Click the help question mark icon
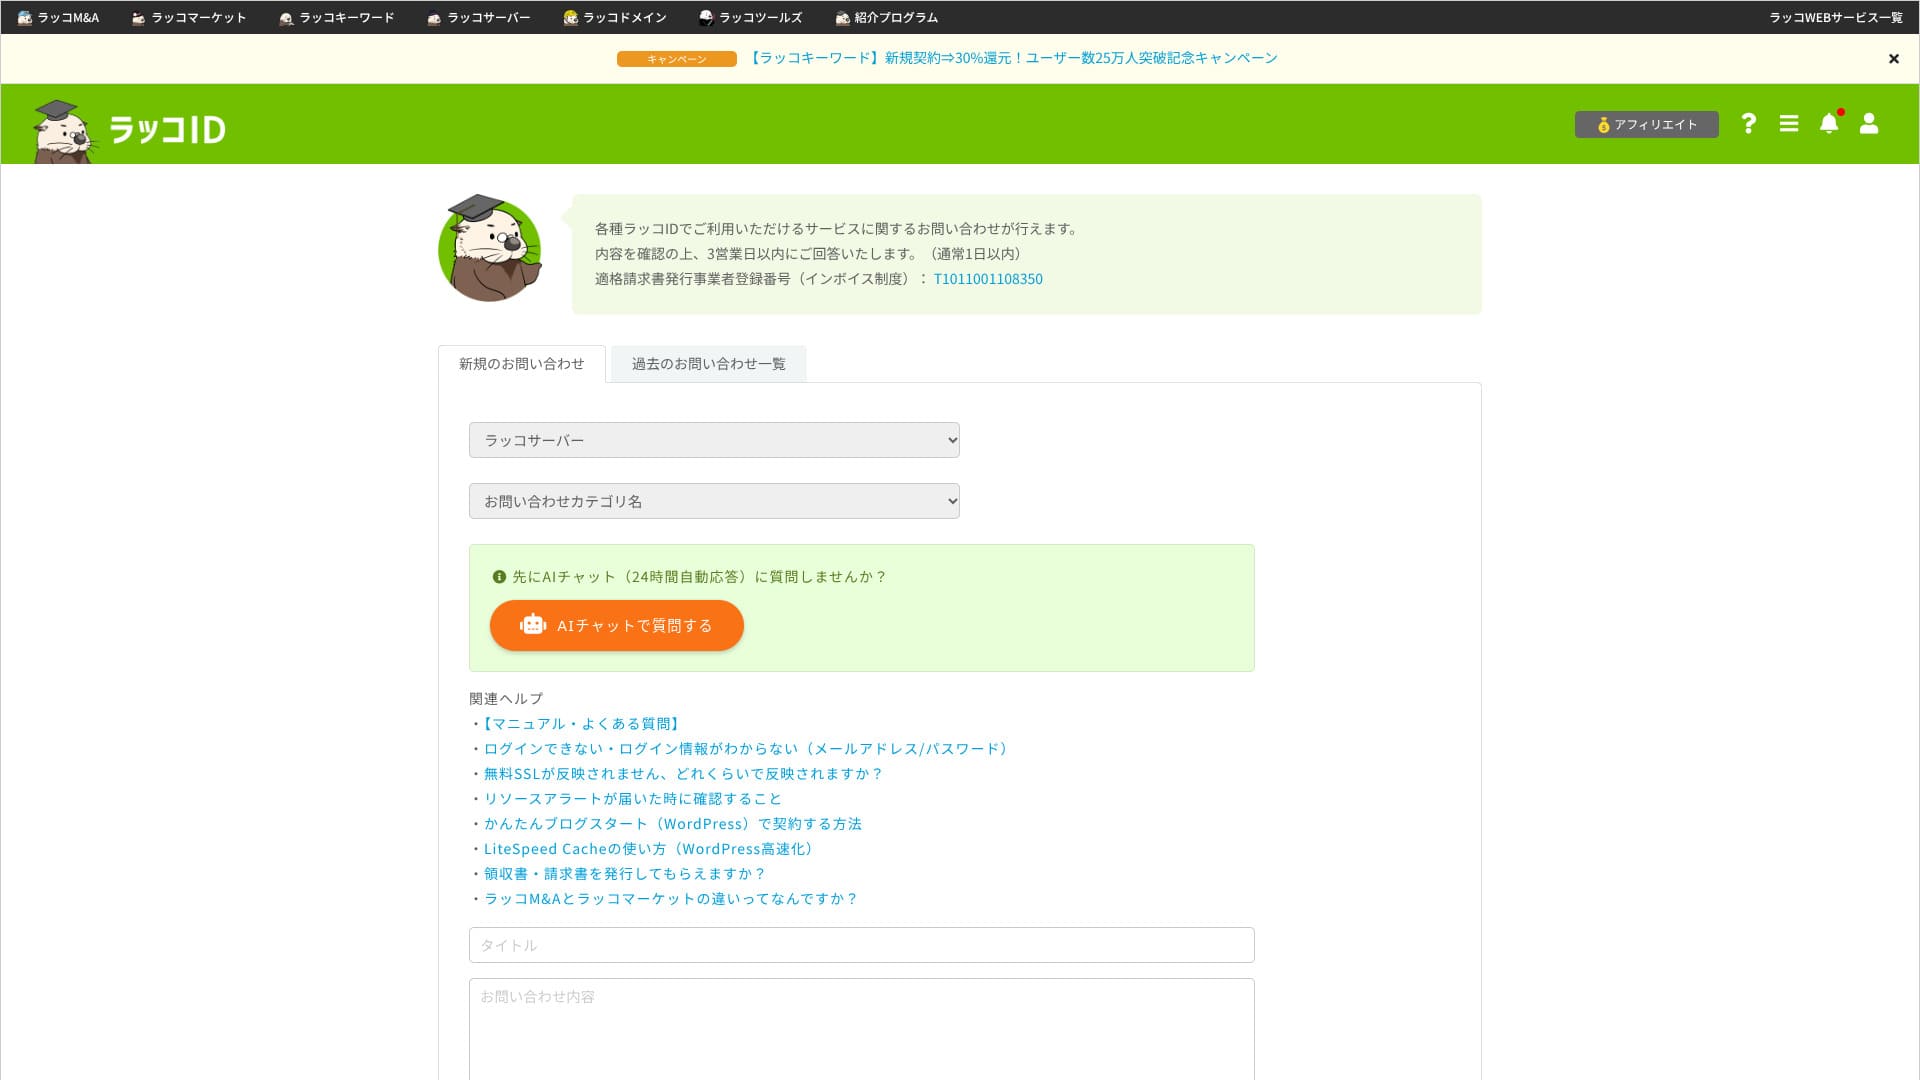The width and height of the screenshot is (1920, 1080). (x=1748, y=123)
